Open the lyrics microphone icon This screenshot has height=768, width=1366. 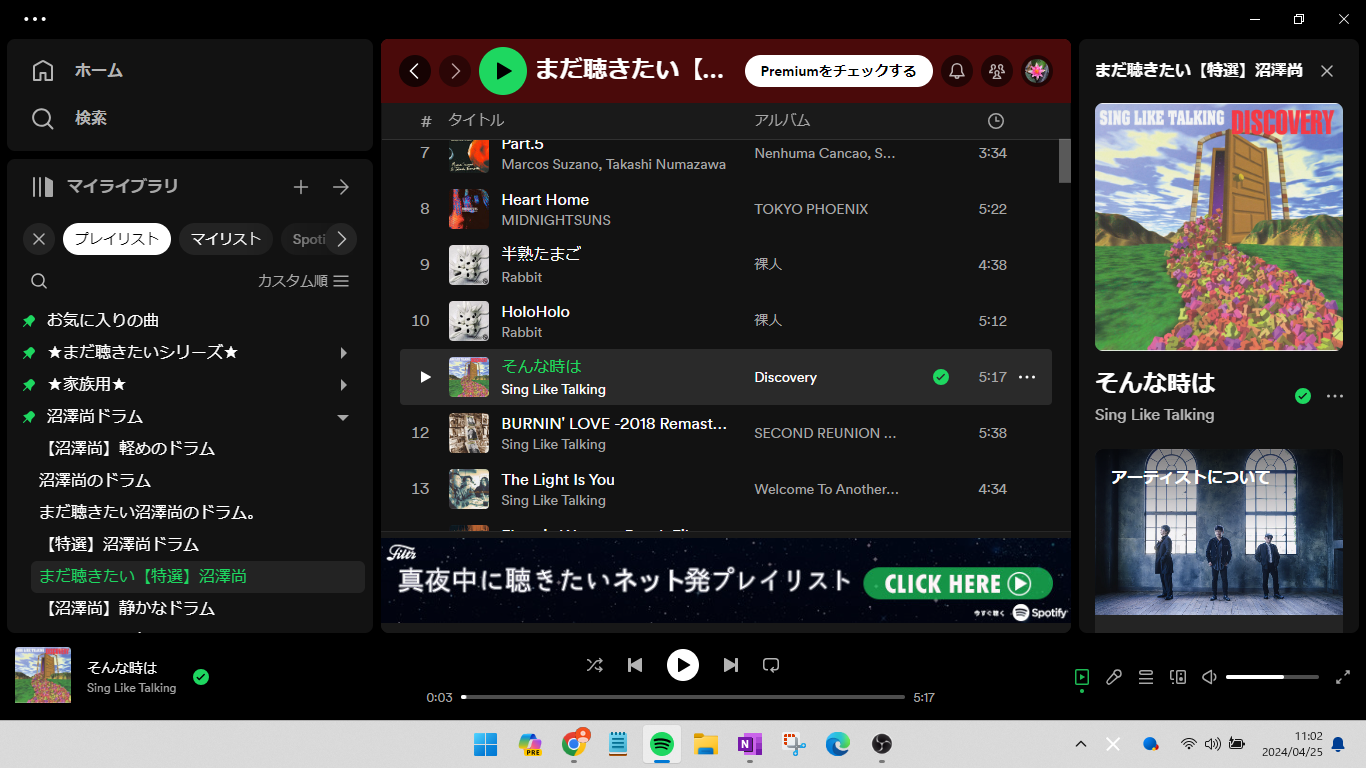click(x=1114, y=677)
